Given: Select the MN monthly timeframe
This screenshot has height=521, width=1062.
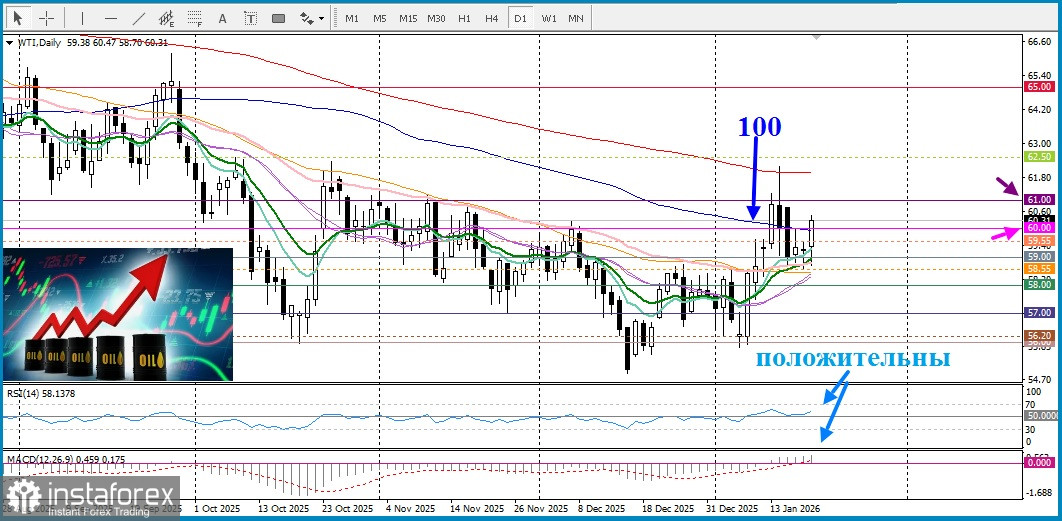Looking at the screenshot, I should 576,18.
